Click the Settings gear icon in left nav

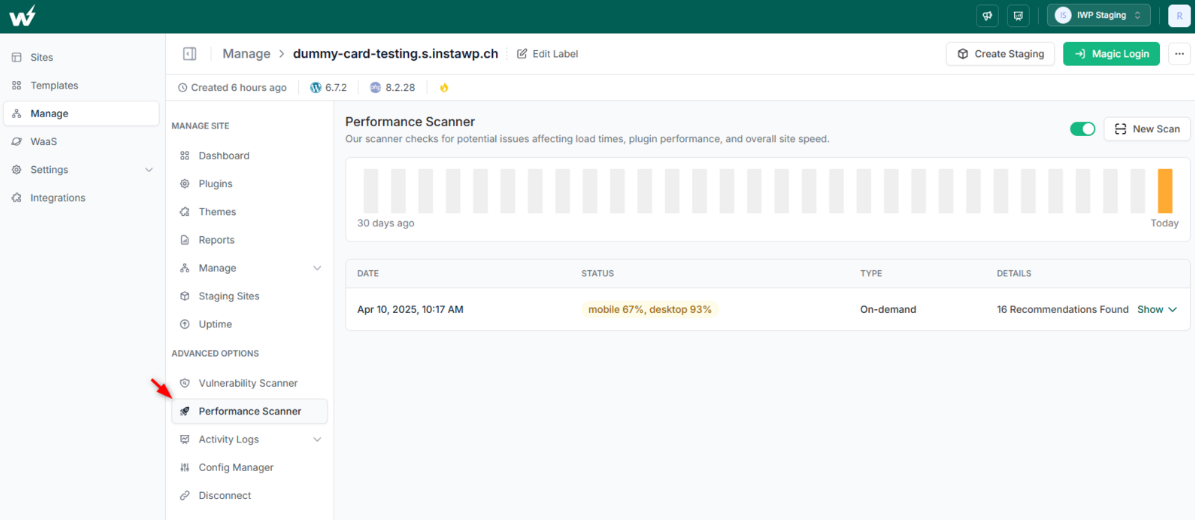(x=17, y=170)
